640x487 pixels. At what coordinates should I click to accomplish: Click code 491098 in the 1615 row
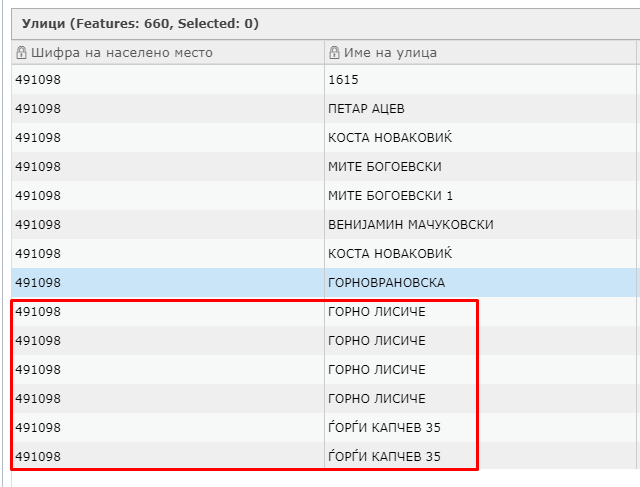(x=38, y=80)
